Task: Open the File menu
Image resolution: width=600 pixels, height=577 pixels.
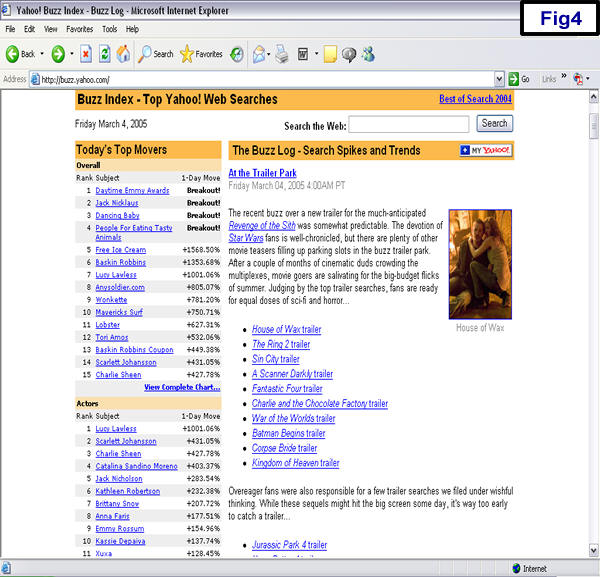Action: pos(10,29)
